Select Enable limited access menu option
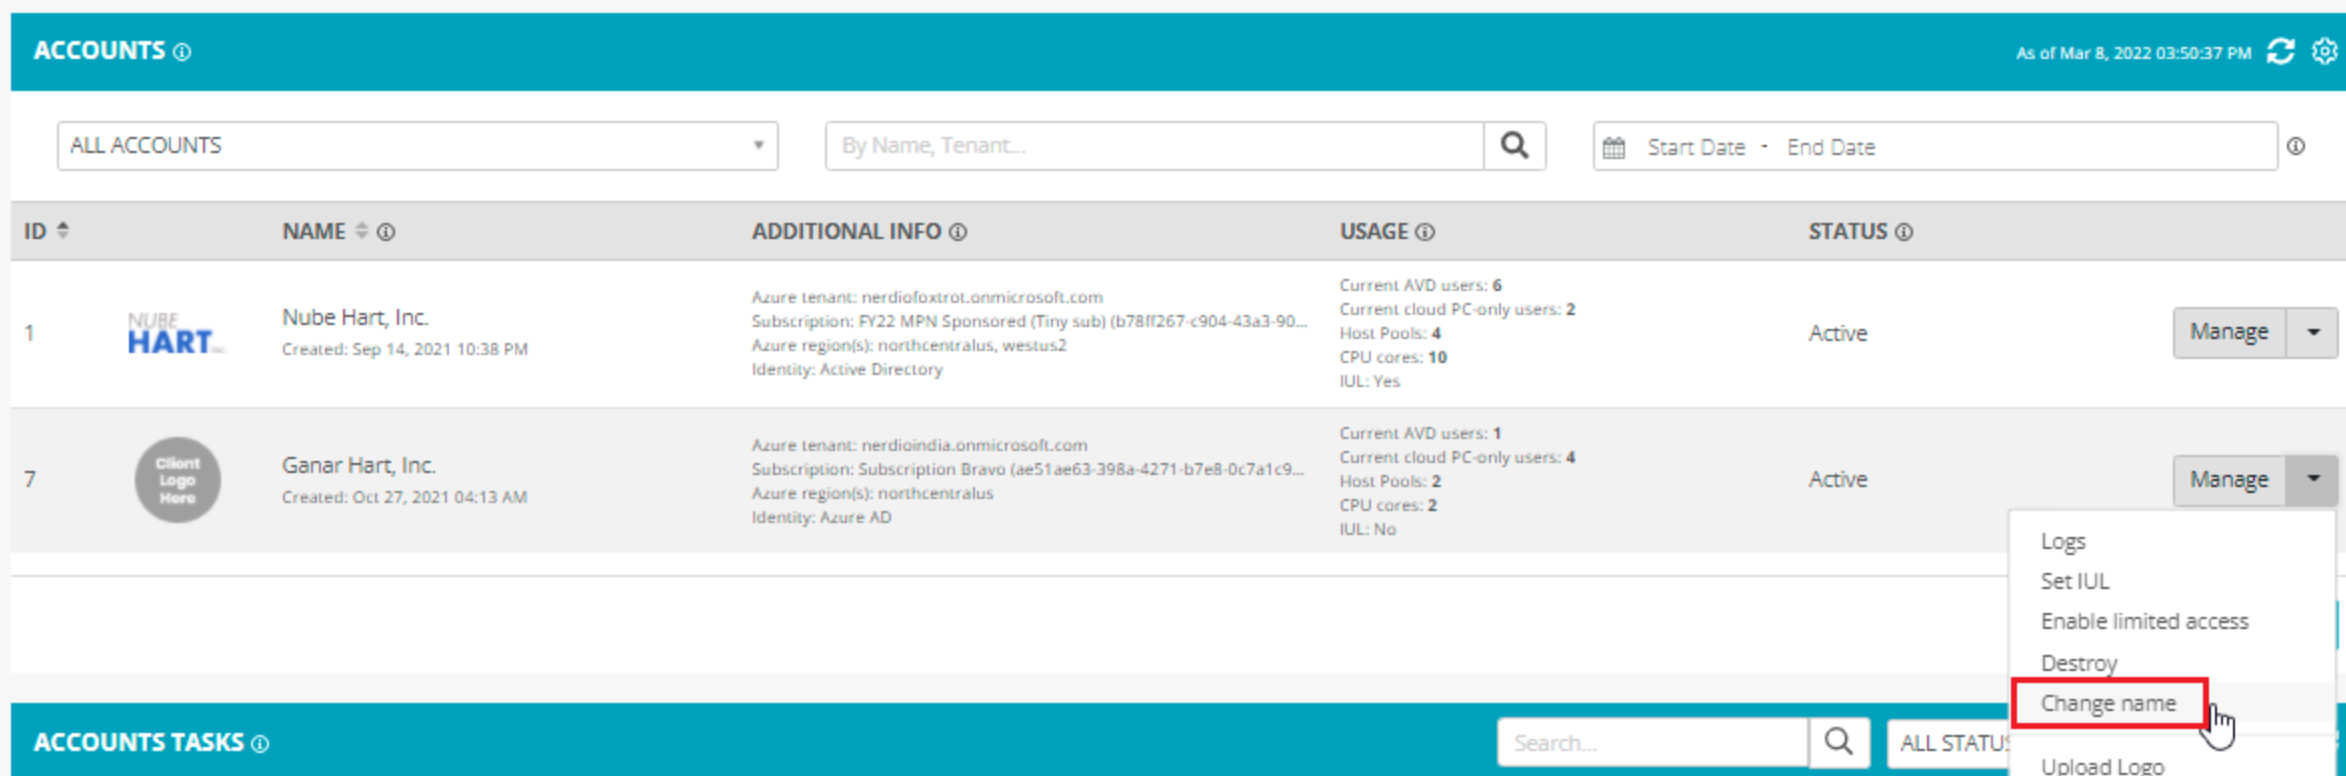The width and height of the screenshot is (2346, 776). 2144,622
